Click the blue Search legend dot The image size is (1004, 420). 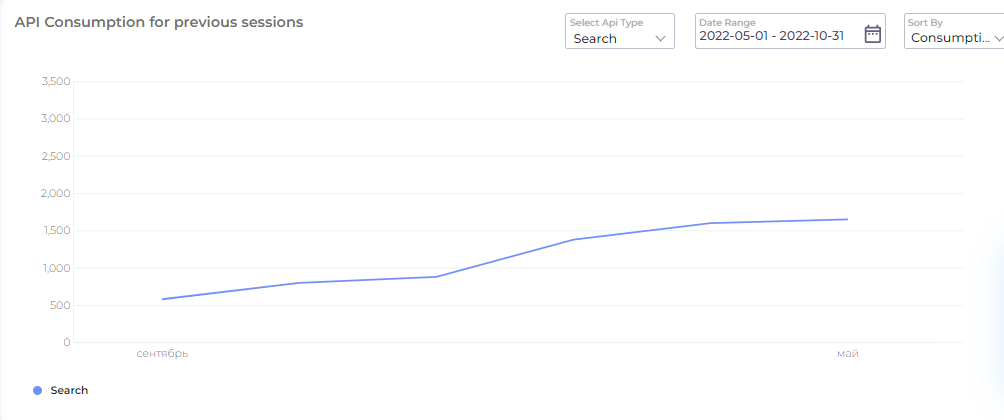tap(37, 391)
